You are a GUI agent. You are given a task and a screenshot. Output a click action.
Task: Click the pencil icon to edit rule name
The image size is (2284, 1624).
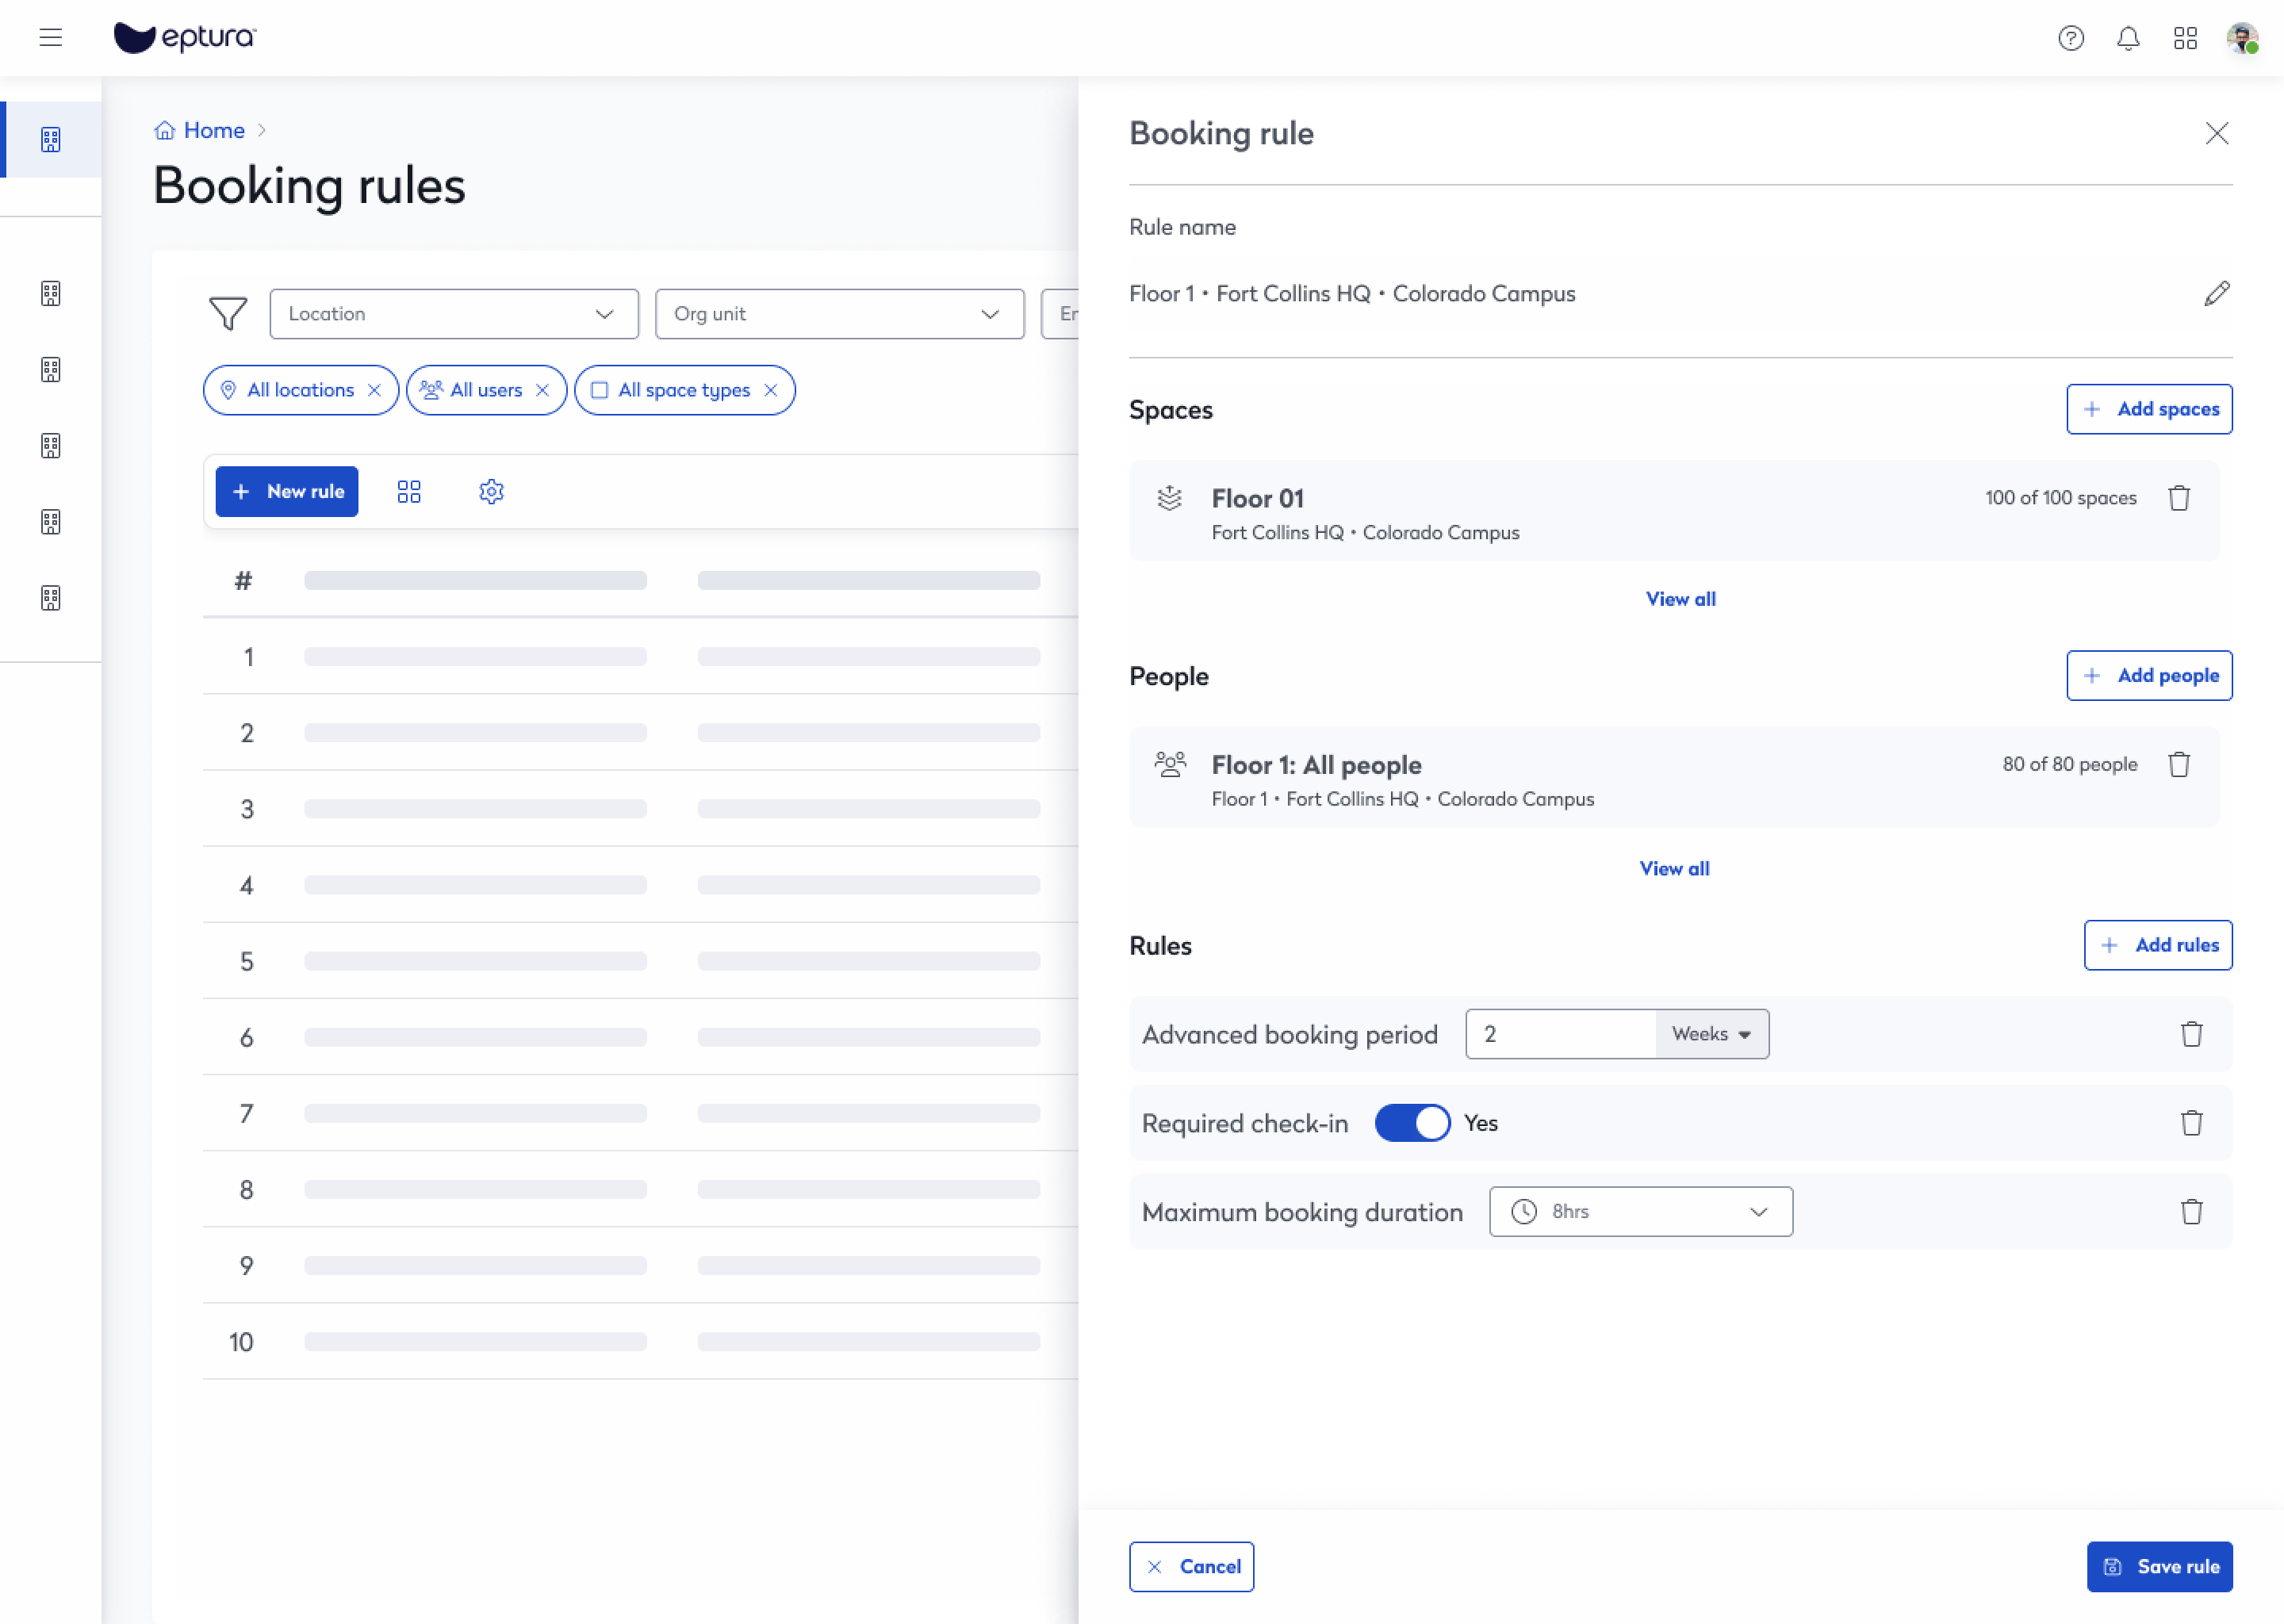(x=2216, y=293)
